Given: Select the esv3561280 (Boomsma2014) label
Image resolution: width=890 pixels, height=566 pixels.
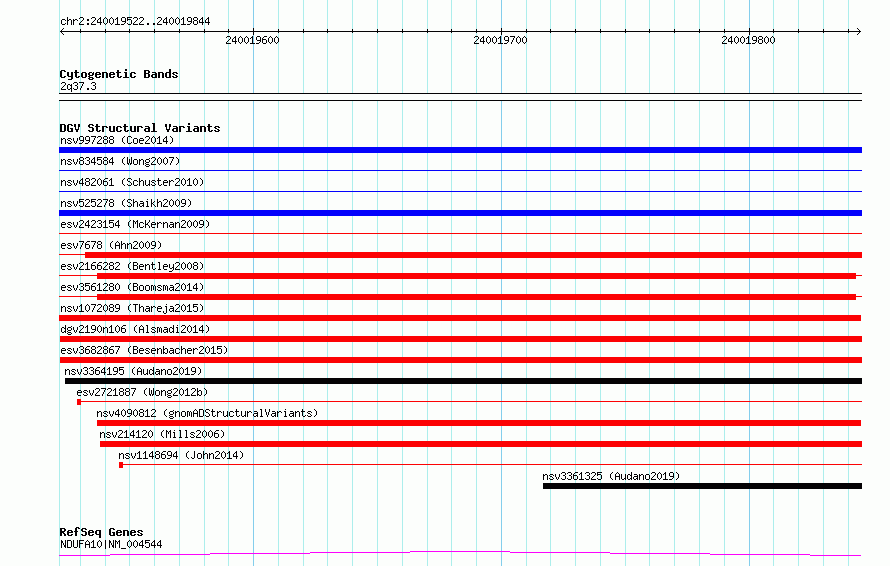Looking at the screenshot, I should [x=132, y=287].
